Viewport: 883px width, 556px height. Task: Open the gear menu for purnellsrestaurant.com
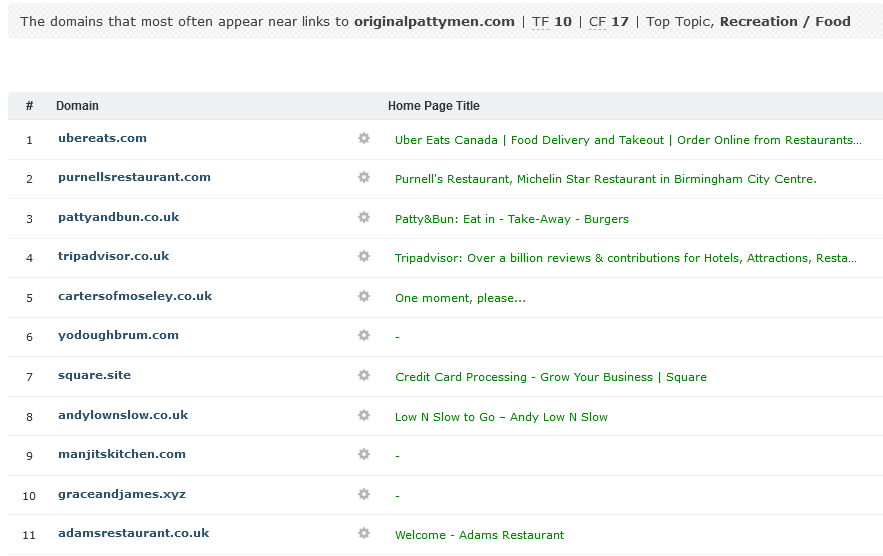click(x=364, y=178)
